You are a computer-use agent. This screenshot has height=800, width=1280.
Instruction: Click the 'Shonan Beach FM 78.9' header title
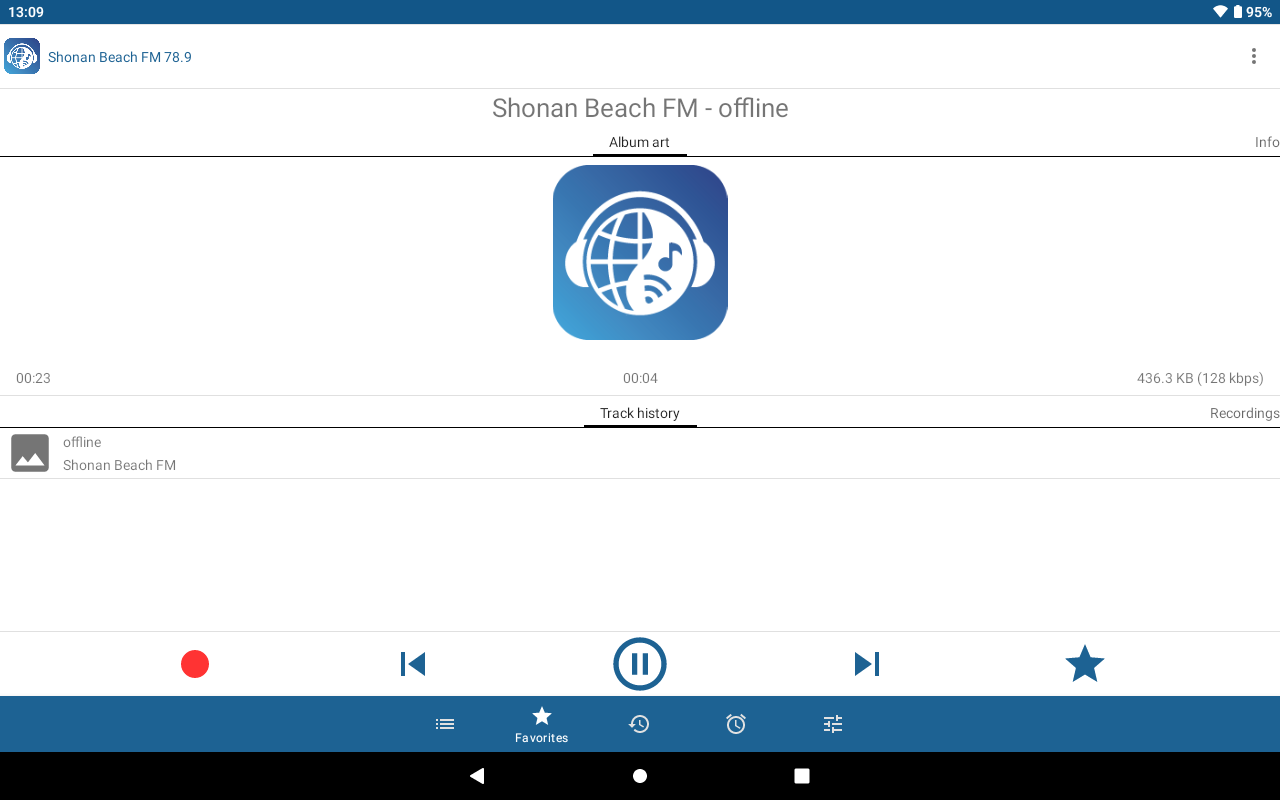pyautogui.click(x=120, y=57)
